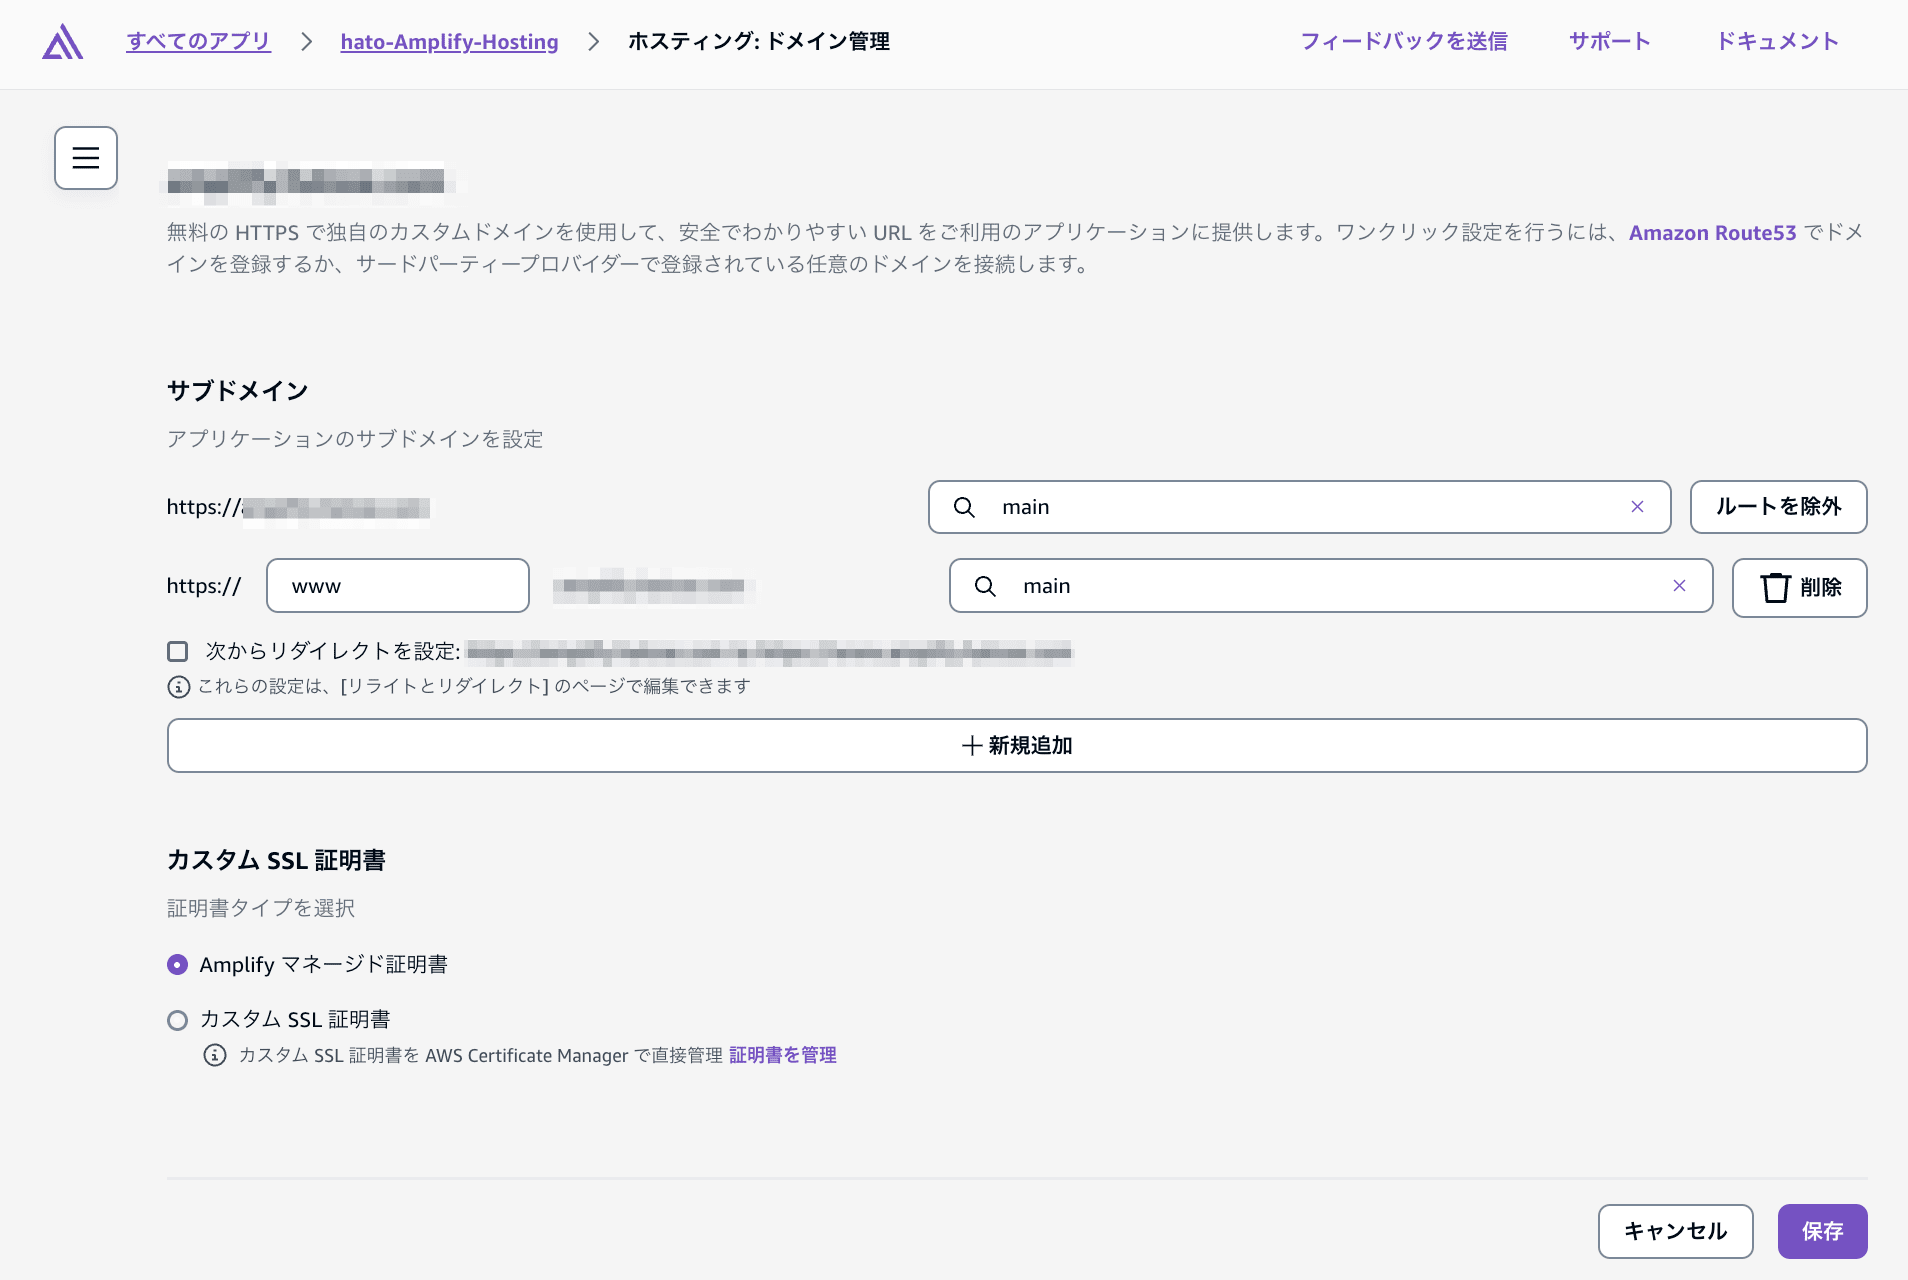
Task: Open the Amazon Route53 link
Action: (1712, 233)
